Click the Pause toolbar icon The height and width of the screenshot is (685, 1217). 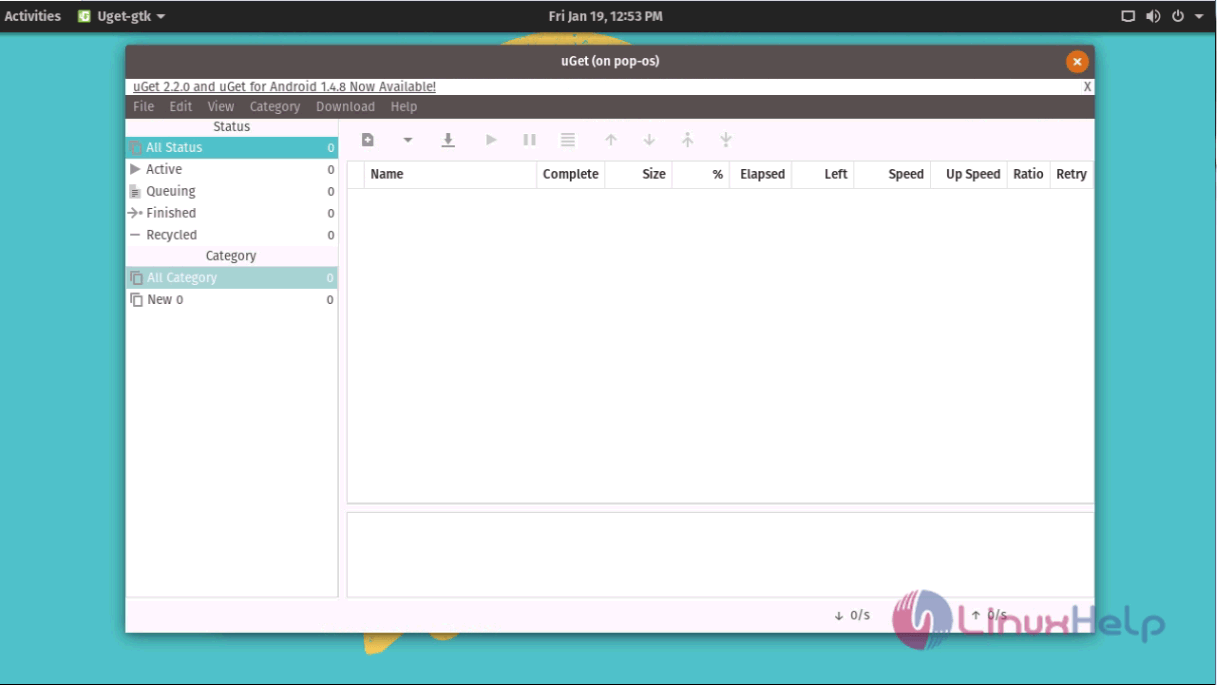pyautogui.click(x=530, y=140)
